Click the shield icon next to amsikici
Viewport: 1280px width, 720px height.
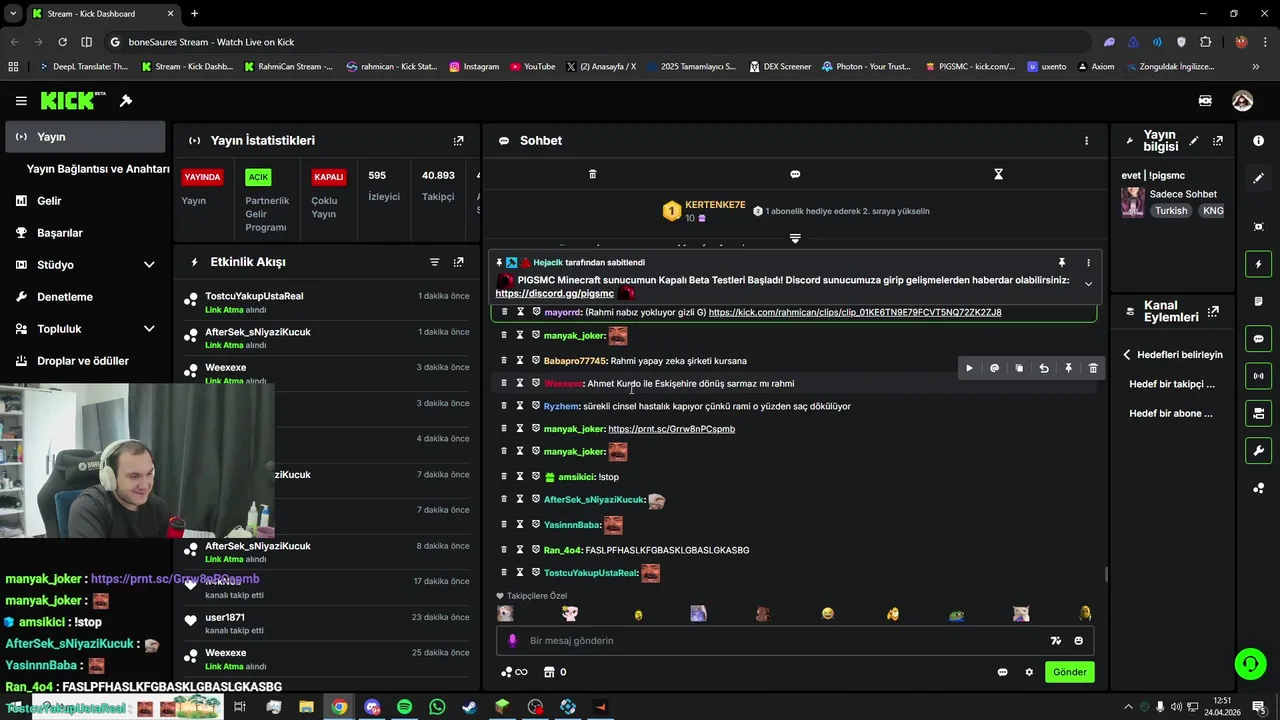tap(536, 477)
